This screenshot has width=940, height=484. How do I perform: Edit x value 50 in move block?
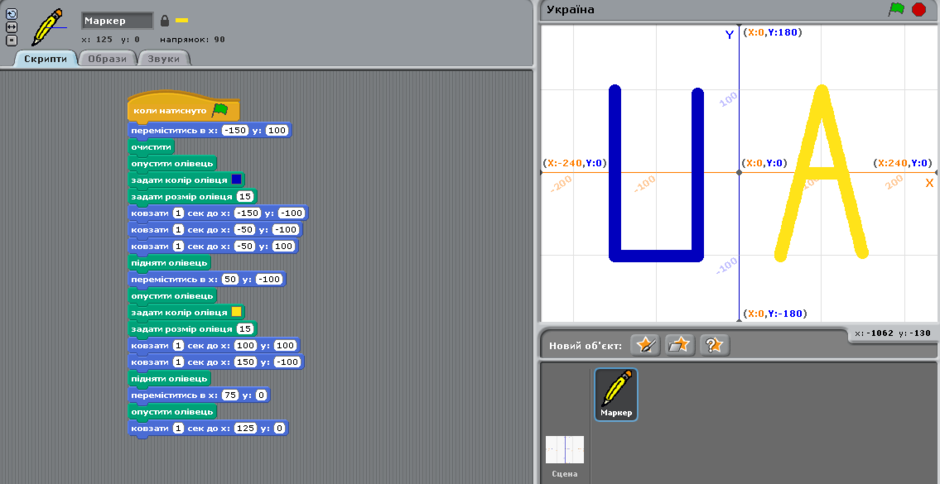230,279
